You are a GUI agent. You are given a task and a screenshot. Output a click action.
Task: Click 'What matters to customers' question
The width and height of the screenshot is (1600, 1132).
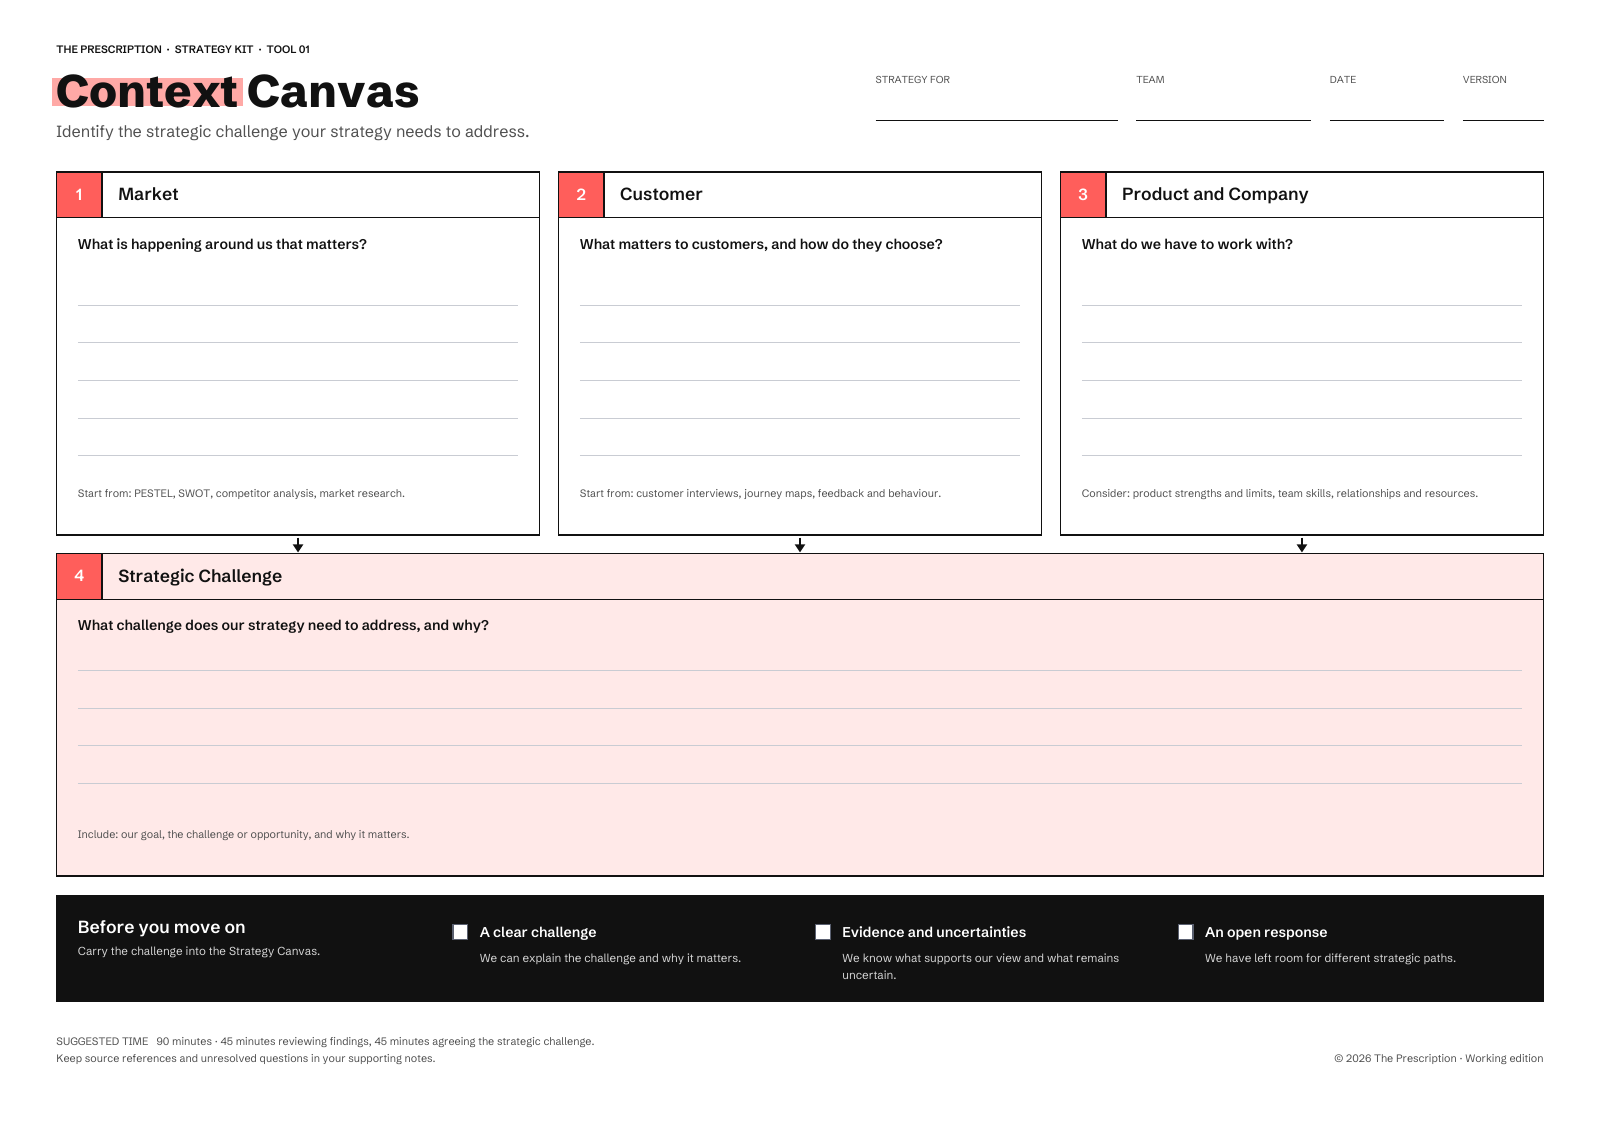pyautogui.click(x=761, y=244)
